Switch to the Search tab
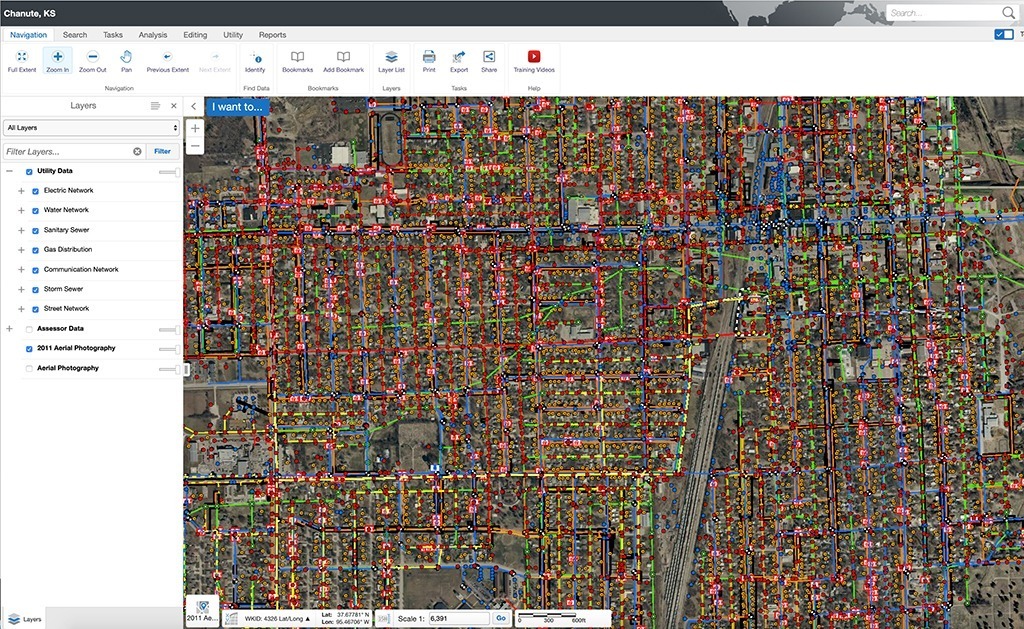Screen dimensions: 1024x629 point(75,35)
